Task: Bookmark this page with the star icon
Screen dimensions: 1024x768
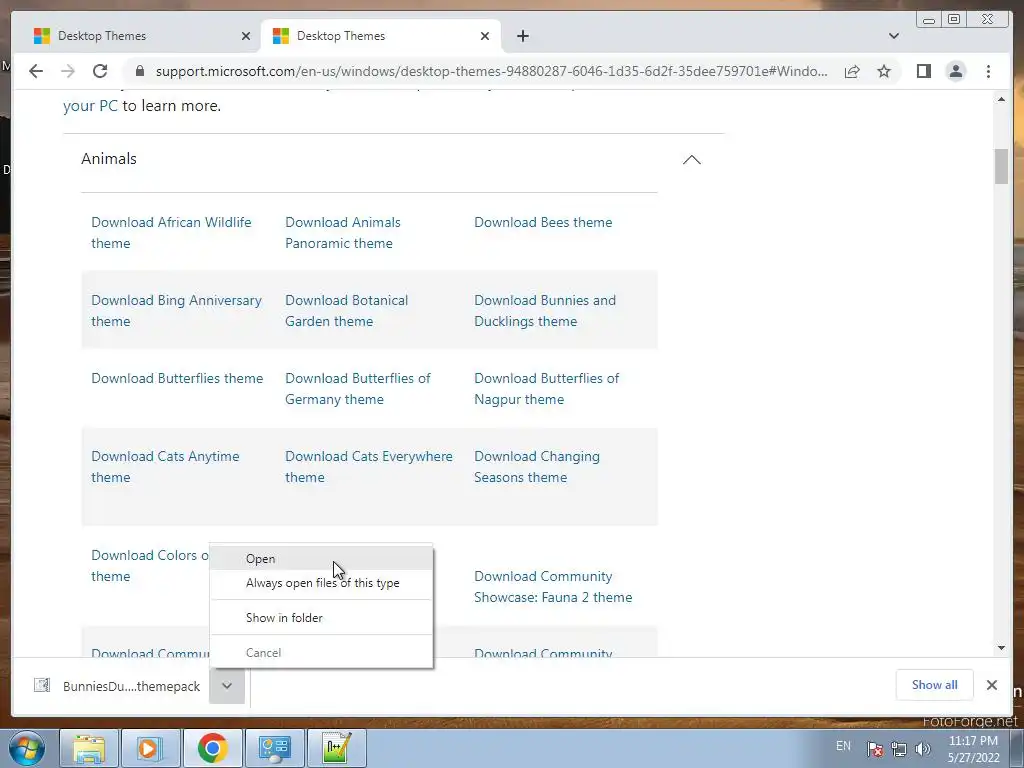Action: (x=884, y=71)
